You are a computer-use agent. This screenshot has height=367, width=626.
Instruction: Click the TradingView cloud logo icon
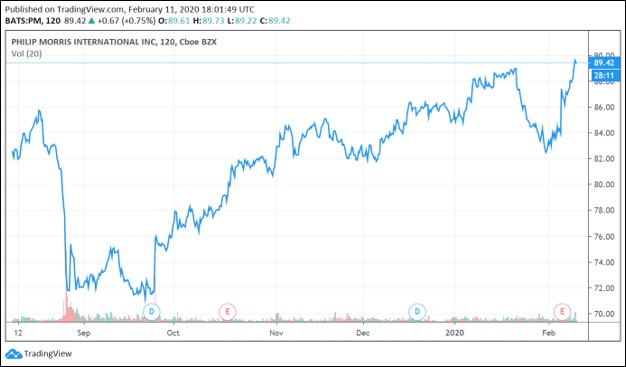coord(13,354)
